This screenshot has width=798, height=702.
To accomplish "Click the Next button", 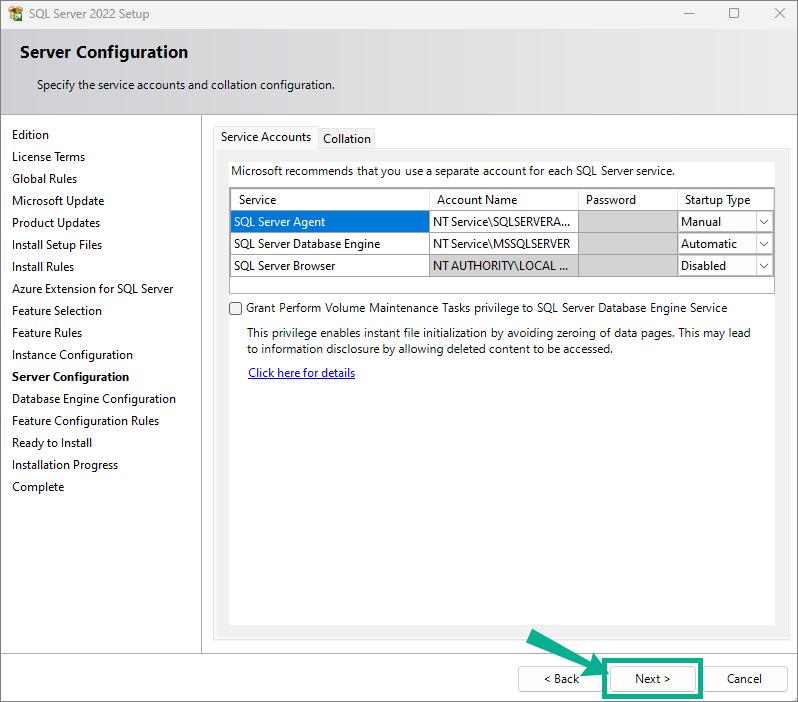I will (652, 679).
